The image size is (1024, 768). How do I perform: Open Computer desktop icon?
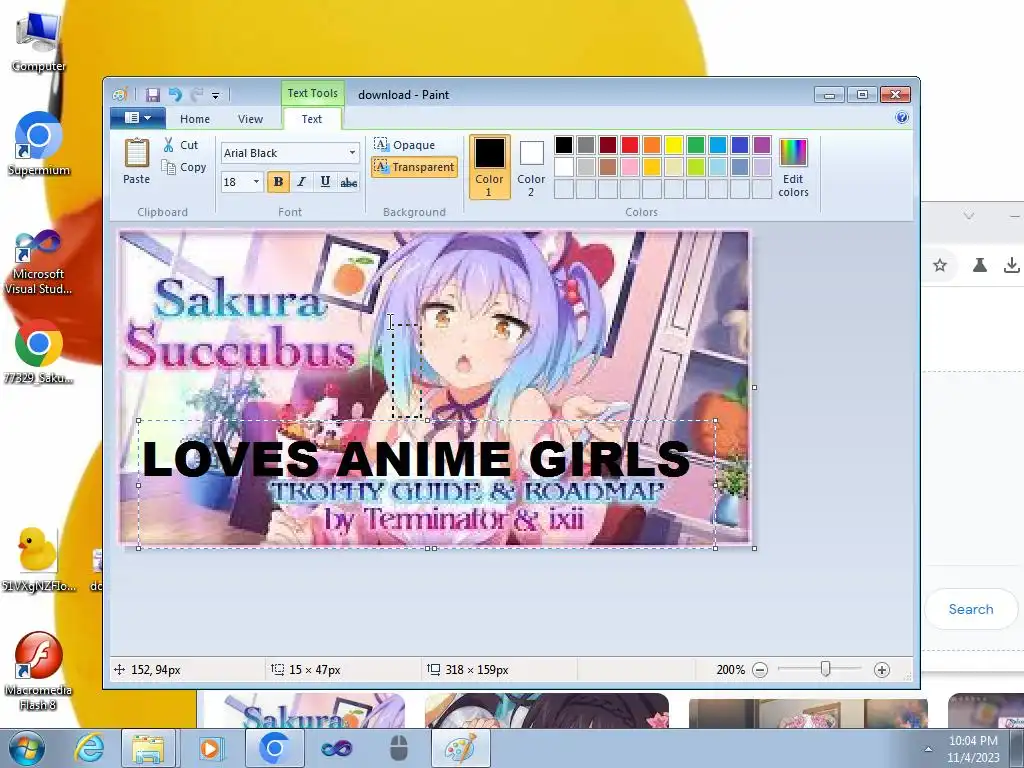(x=38, y=42)
